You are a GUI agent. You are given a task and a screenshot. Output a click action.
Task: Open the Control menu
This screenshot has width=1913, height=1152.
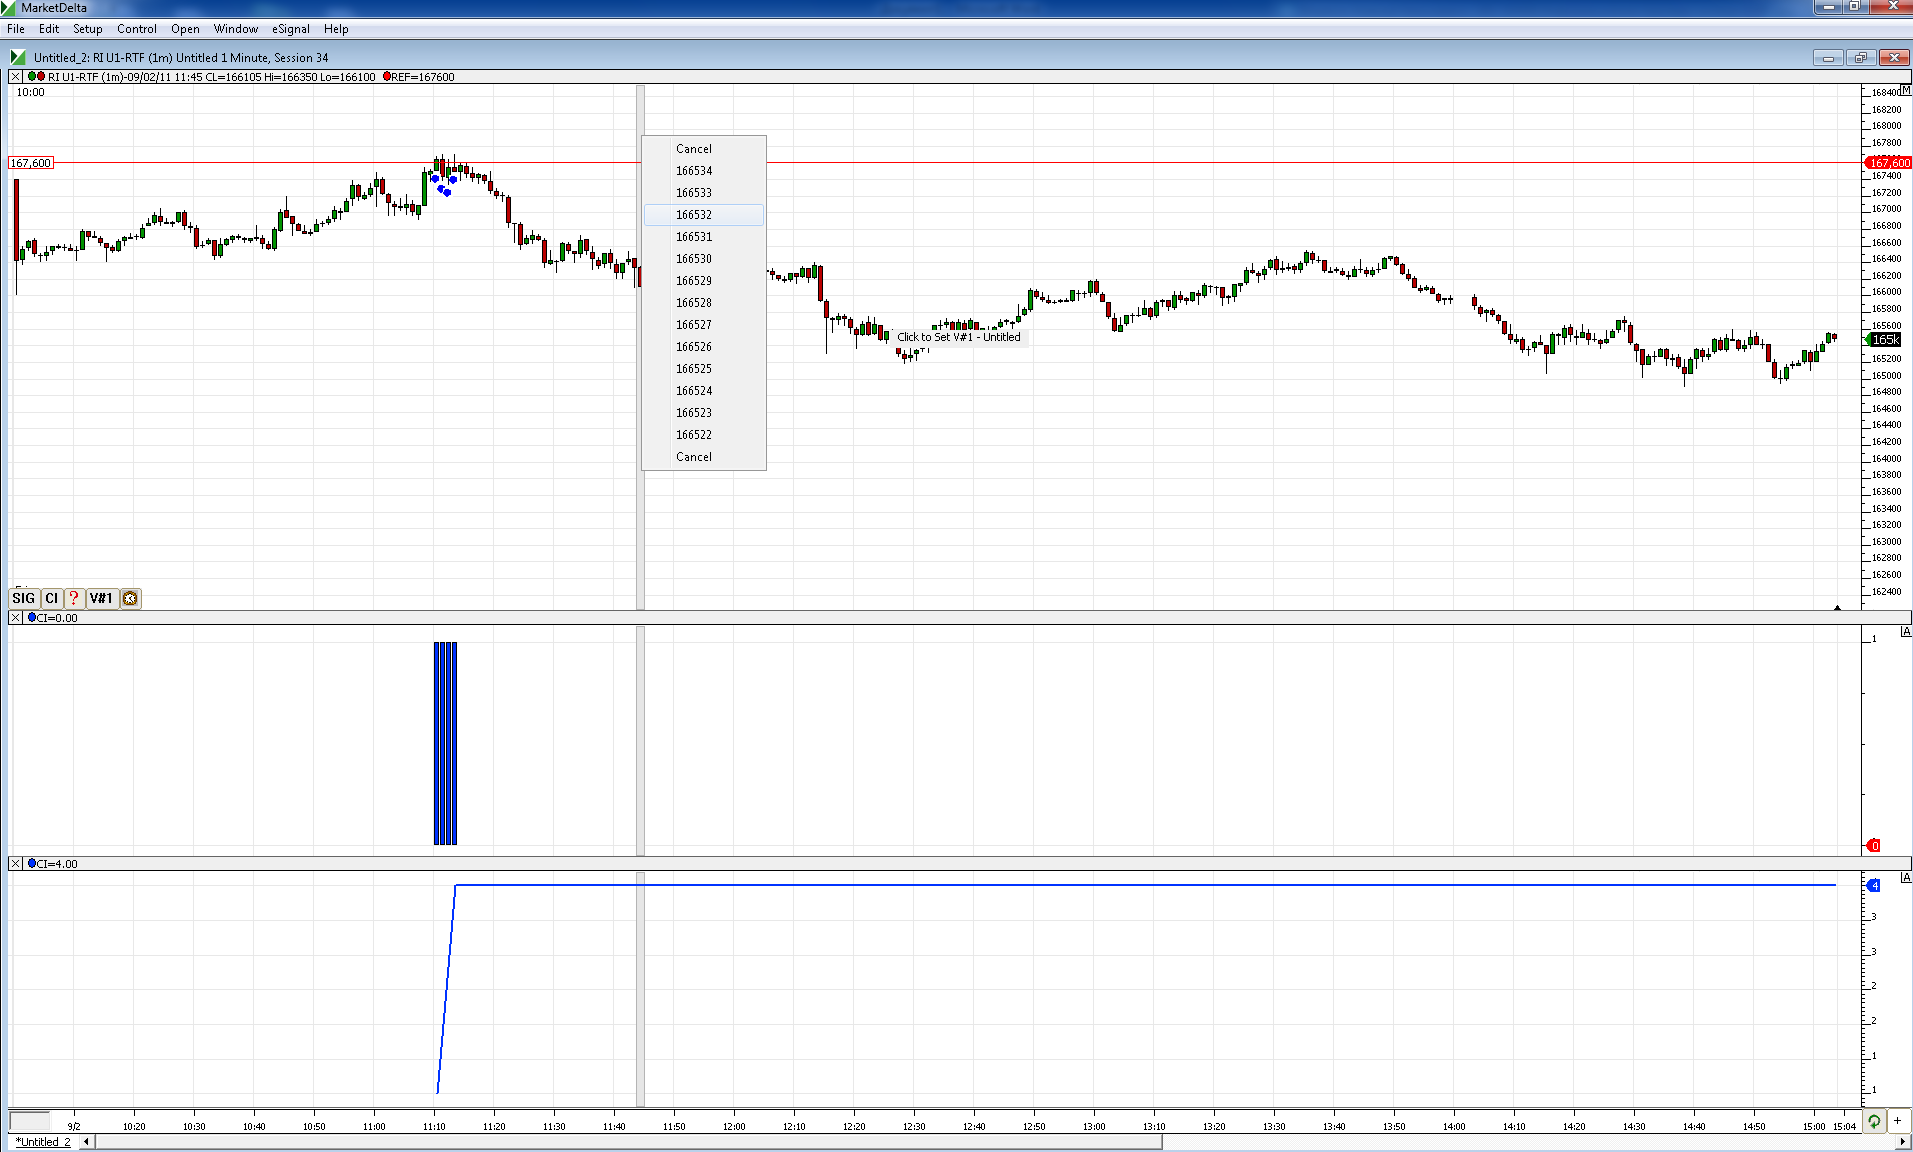[x=137, y=29]
